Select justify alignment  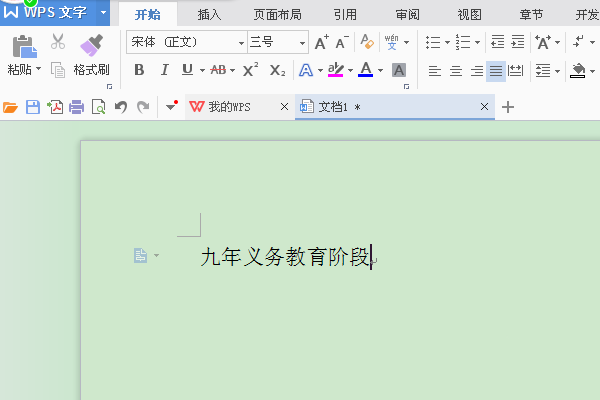pyautogui.click(x=496, y=71)
